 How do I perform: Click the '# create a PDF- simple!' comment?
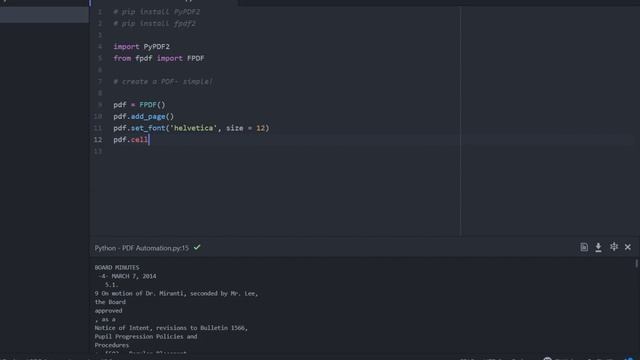pos(163,82)
